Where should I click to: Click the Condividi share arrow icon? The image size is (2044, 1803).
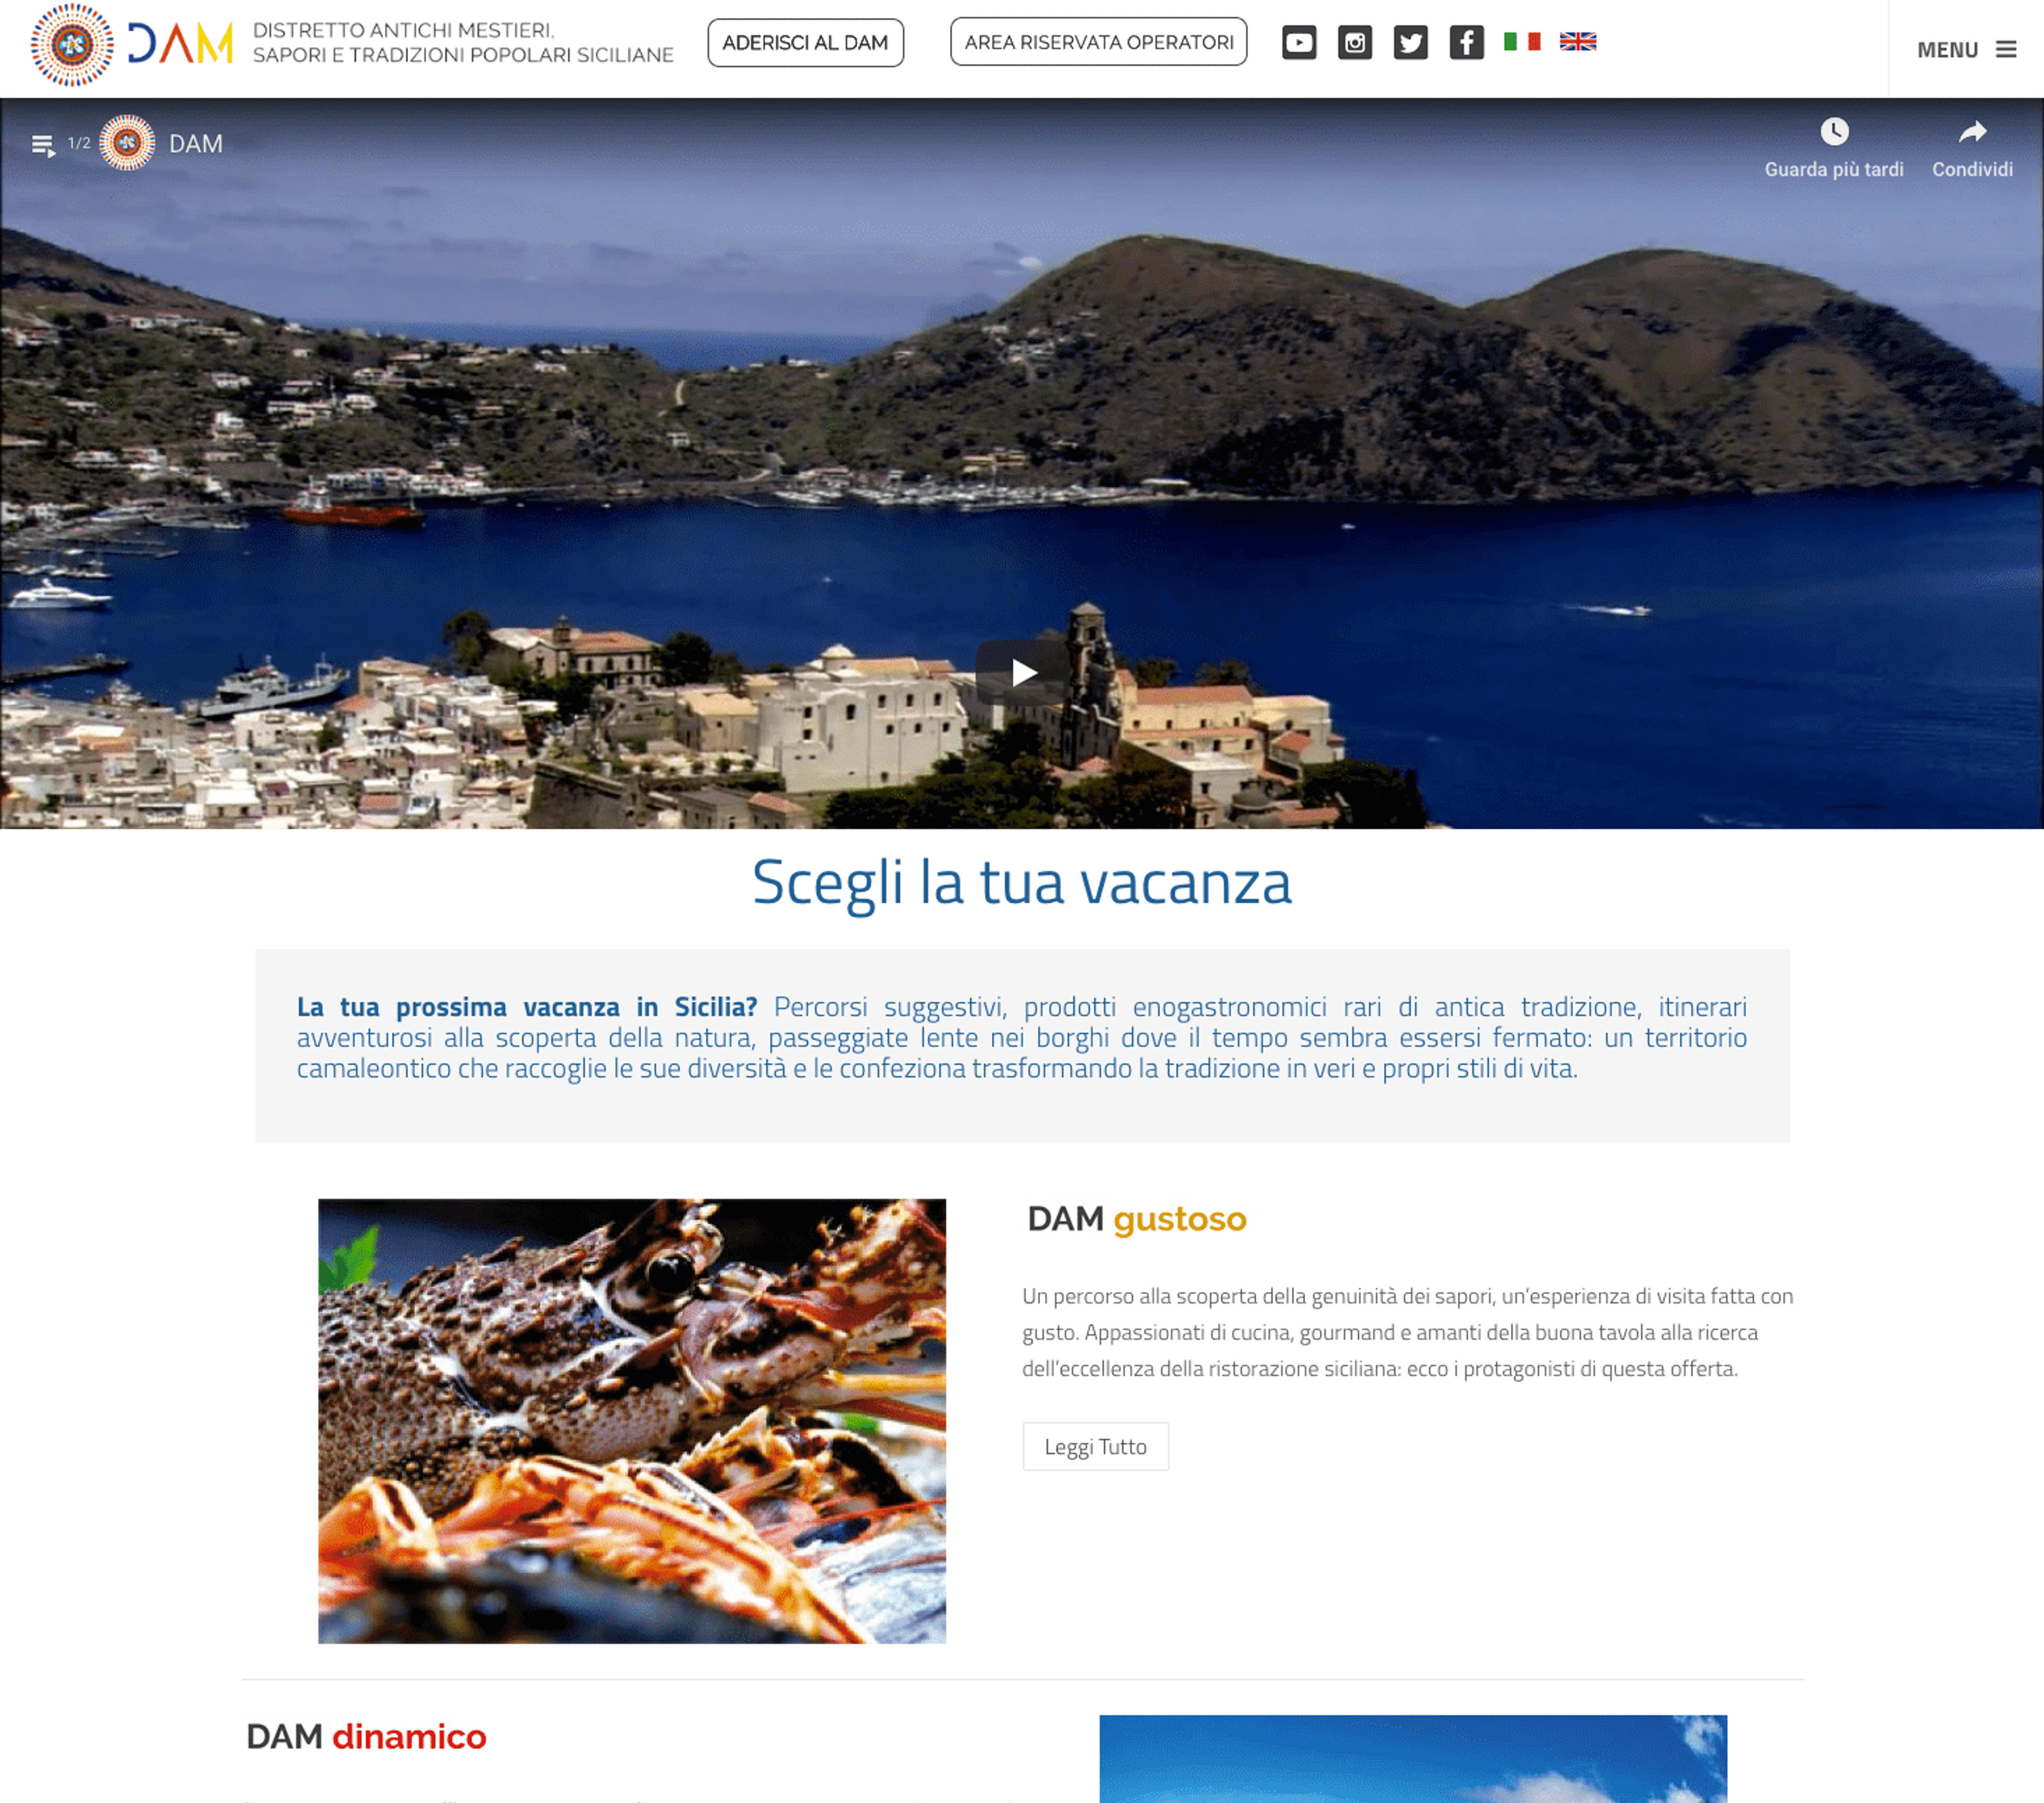pos(1972,132)
